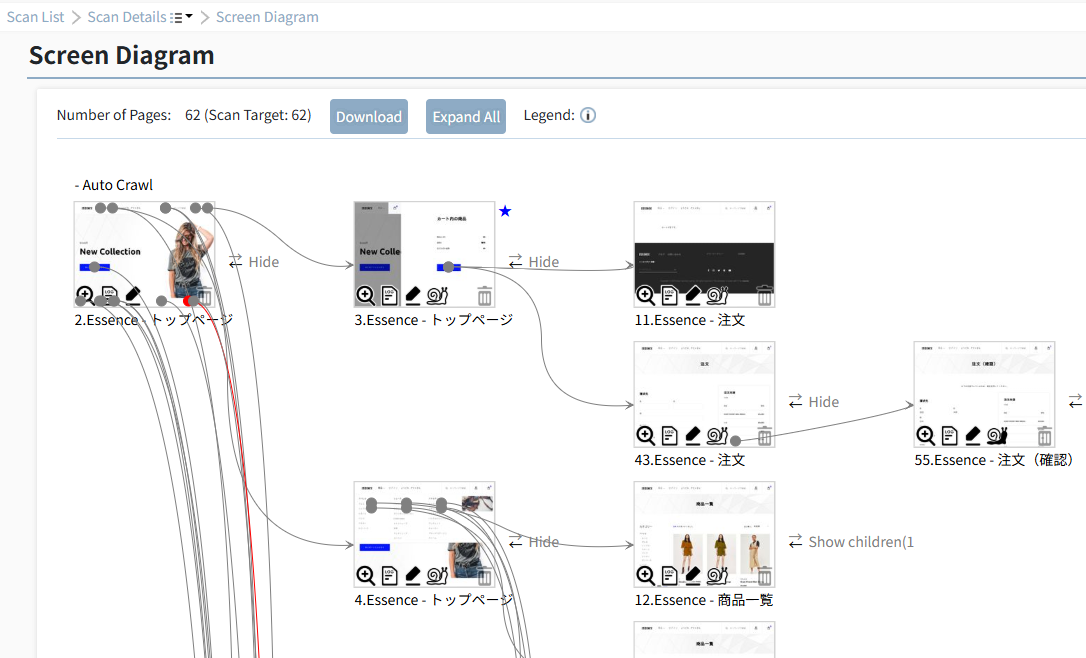Click blue star next to page 3

(505, 211)
